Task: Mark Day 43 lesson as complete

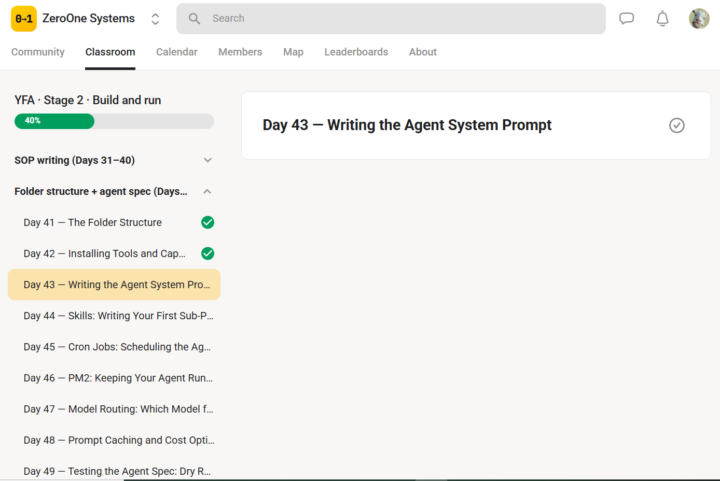Action: point(677,125)
